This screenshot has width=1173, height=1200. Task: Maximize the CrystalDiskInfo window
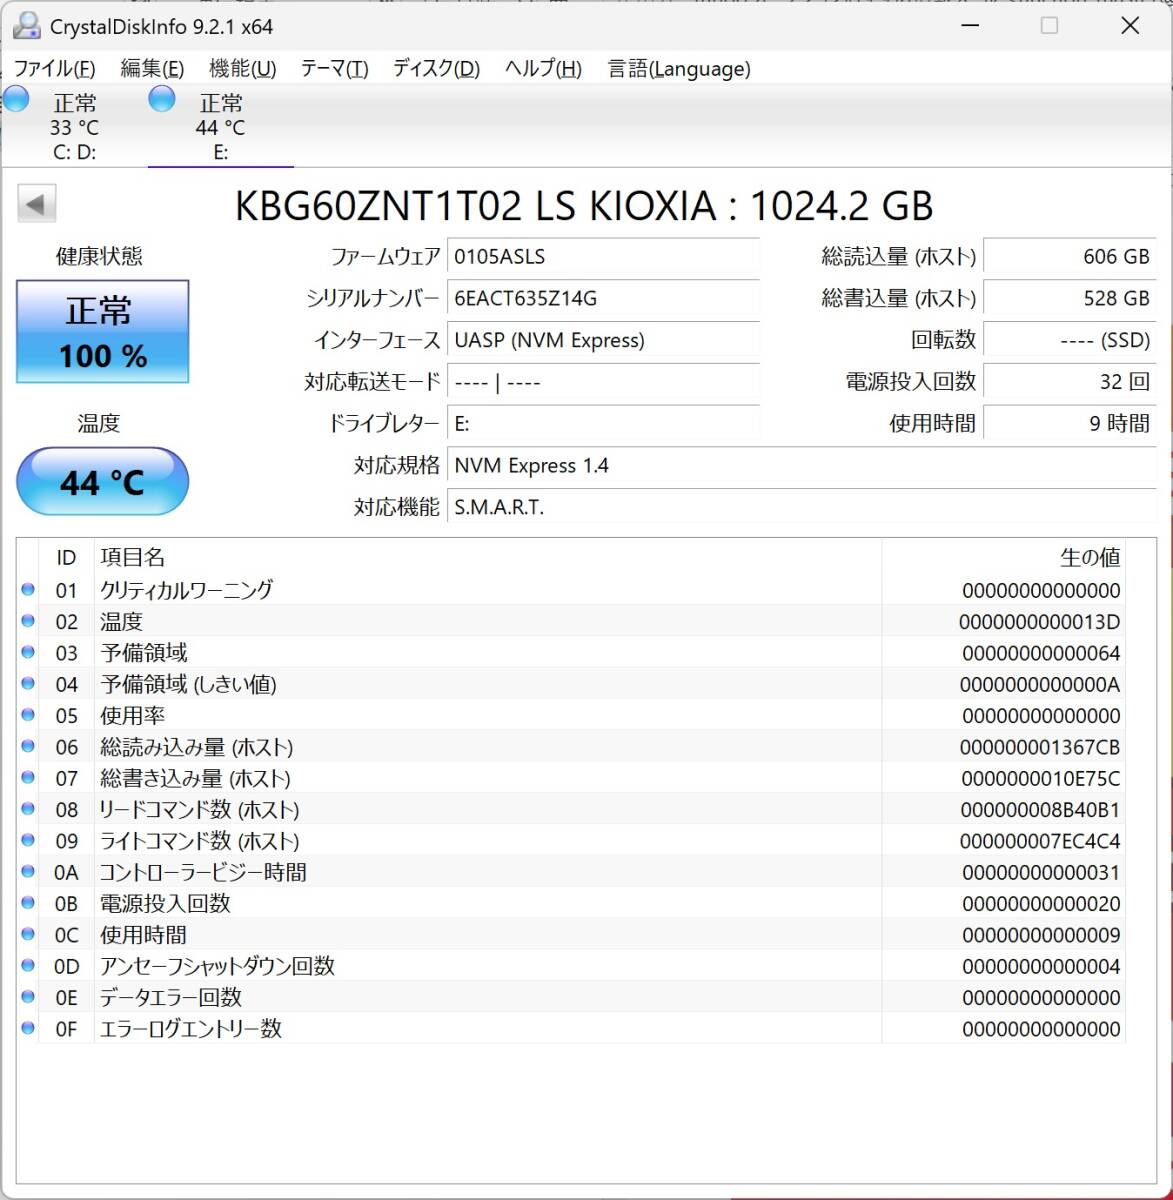[1049, 26]
